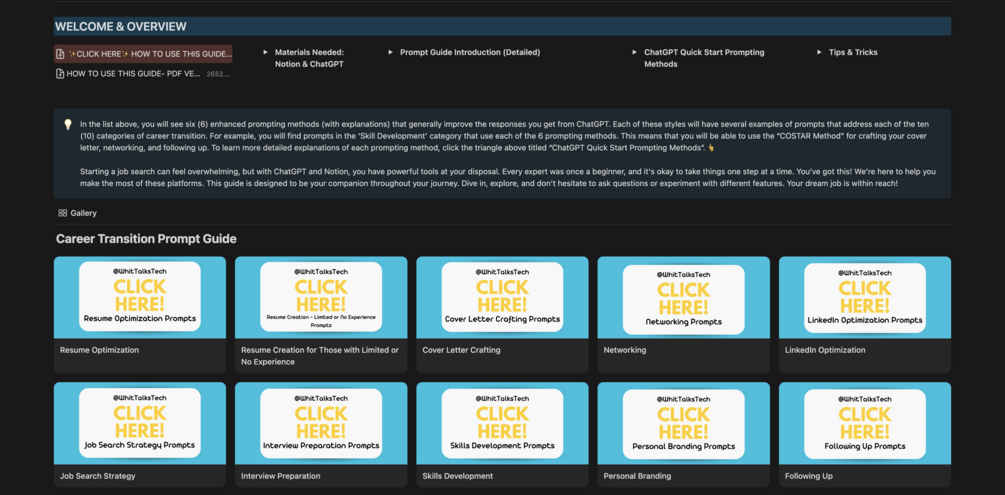Click 'Resume Optimization' card title
The height and width of the screenshot is (495, 1005).
click(99, 350)
